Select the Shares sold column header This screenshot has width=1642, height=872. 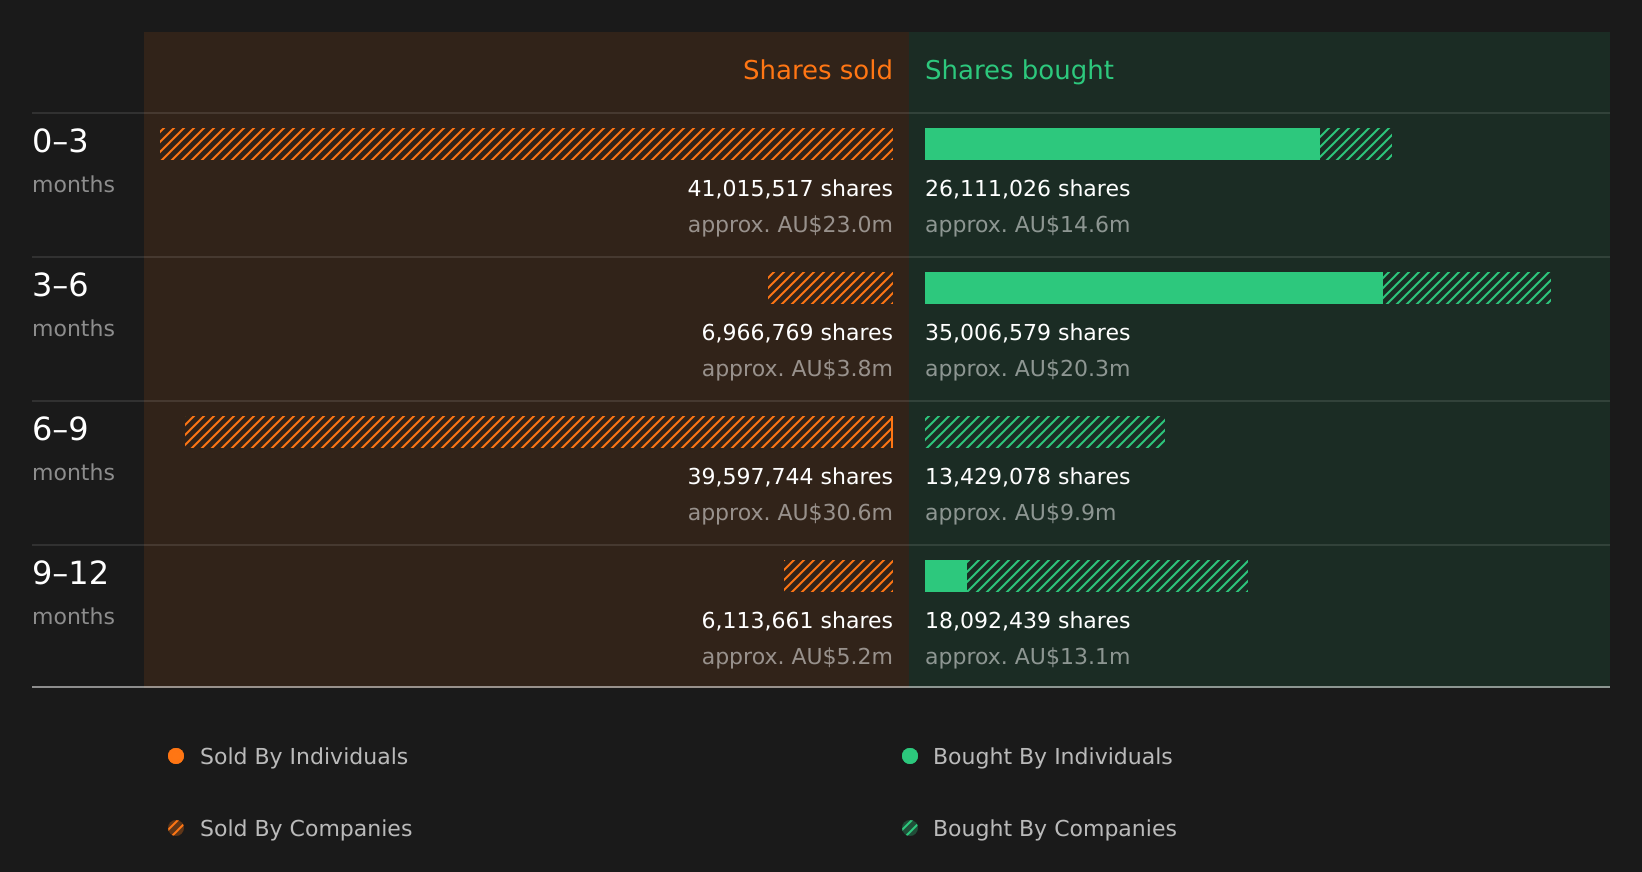coord(817,70)
